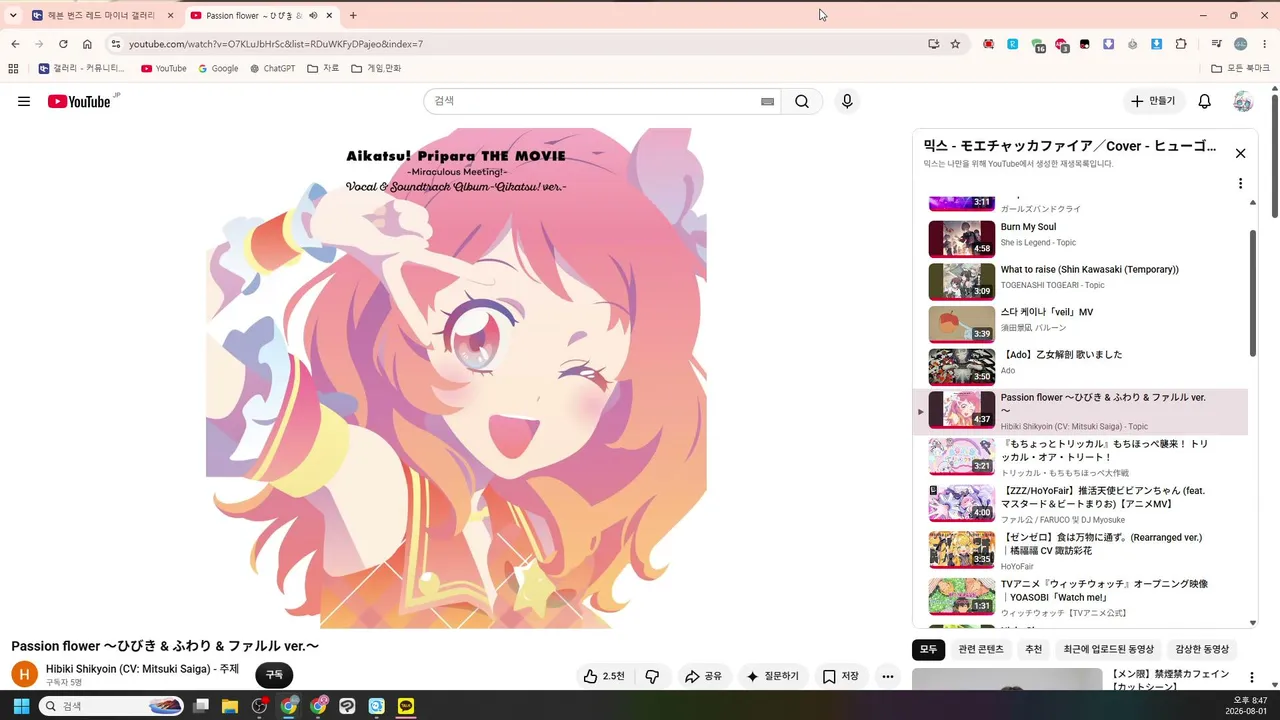
Task: Open the apps grid in bookmarks bar
Action: click(13, 68)
